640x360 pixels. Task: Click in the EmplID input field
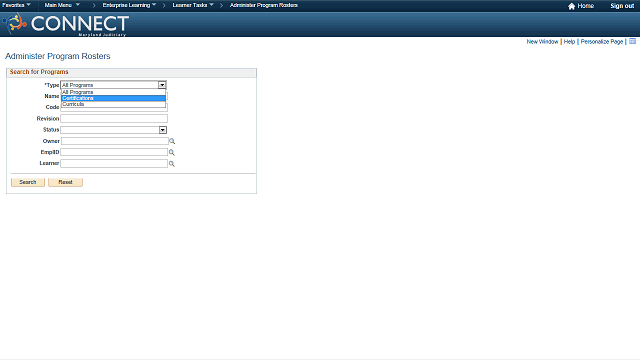click(114, 152)
